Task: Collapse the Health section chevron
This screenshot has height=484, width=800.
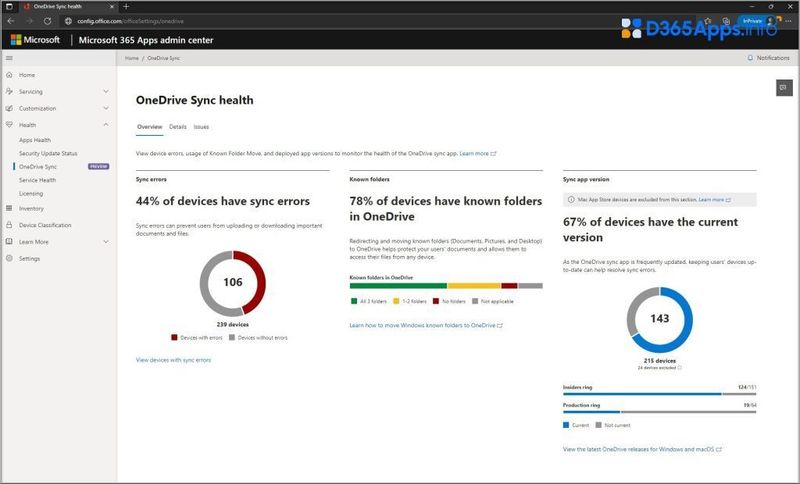Action: pos(106,125)
